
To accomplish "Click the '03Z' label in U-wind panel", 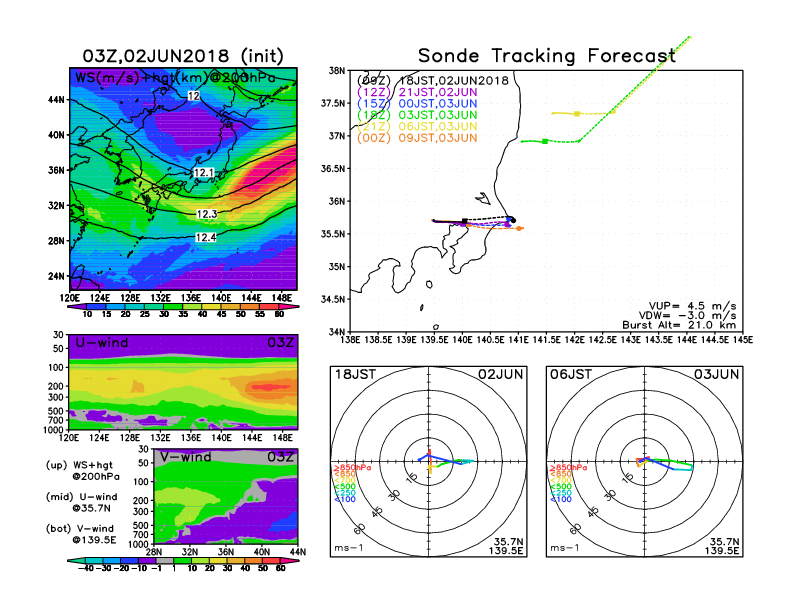I will tap(280, 343).
